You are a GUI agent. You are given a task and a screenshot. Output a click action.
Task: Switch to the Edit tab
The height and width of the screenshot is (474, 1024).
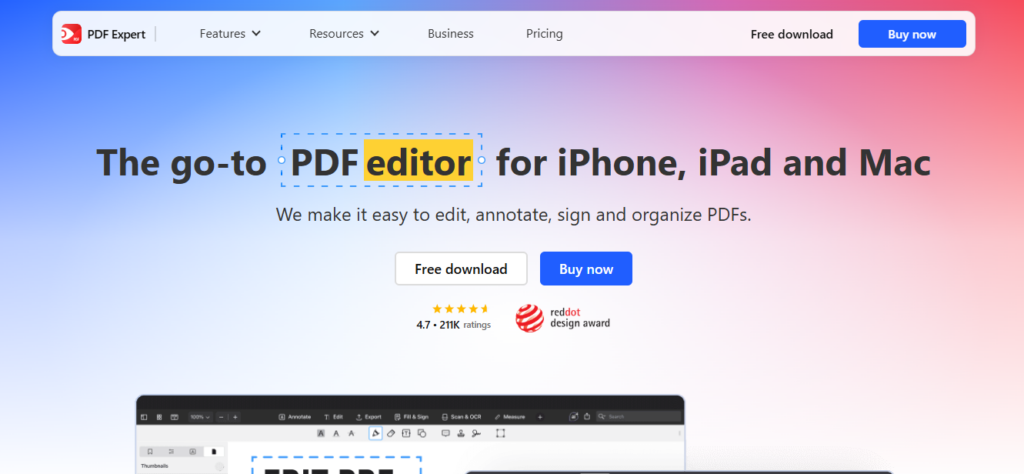coord(333,417)
